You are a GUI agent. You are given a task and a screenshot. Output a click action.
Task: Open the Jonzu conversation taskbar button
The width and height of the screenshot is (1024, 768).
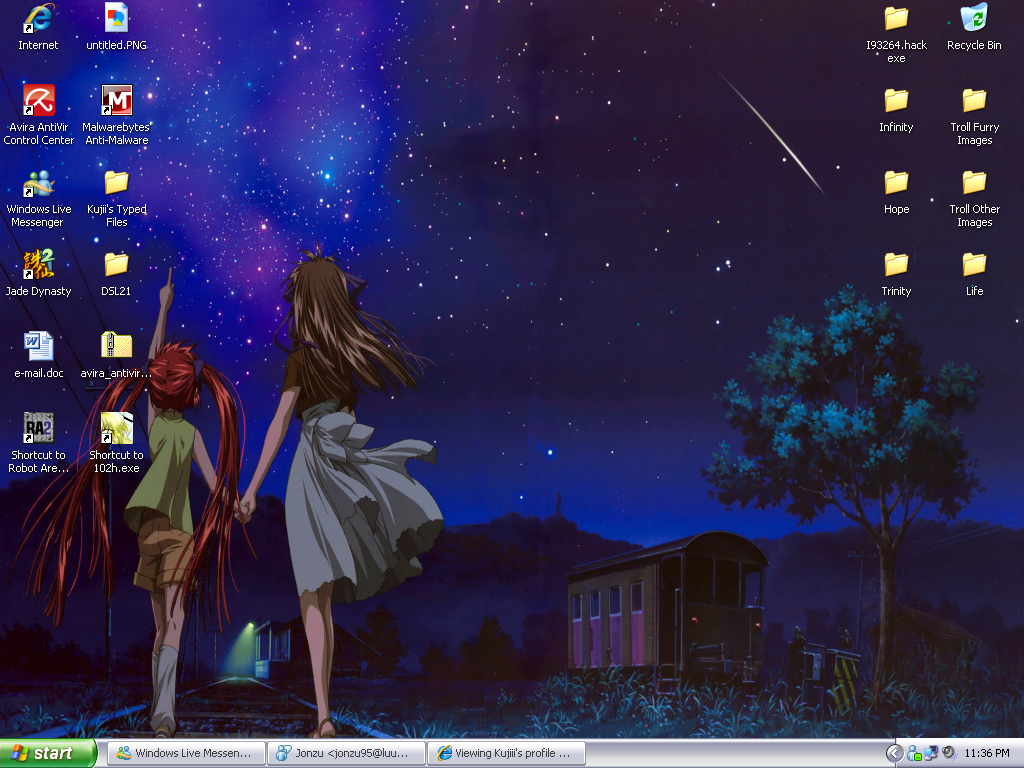click(346, 753)
